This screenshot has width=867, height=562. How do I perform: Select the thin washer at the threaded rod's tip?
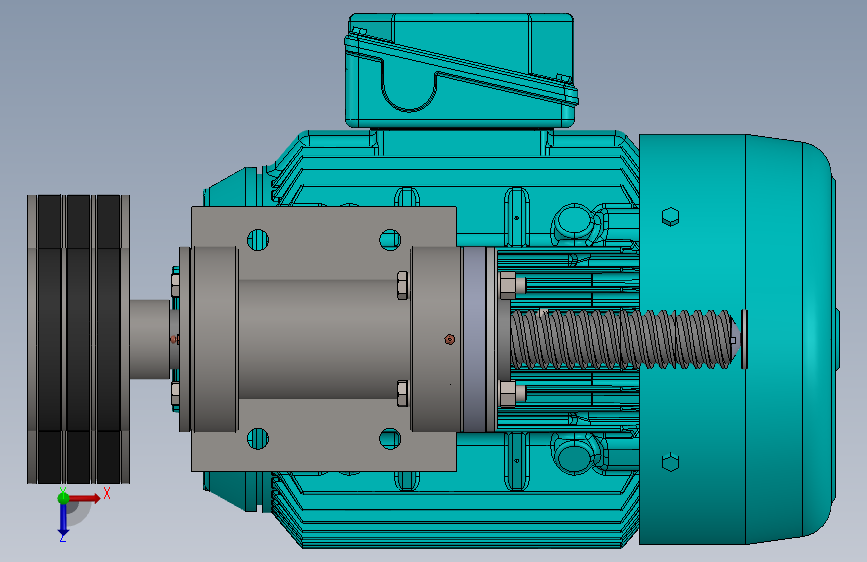coord(744,339)
